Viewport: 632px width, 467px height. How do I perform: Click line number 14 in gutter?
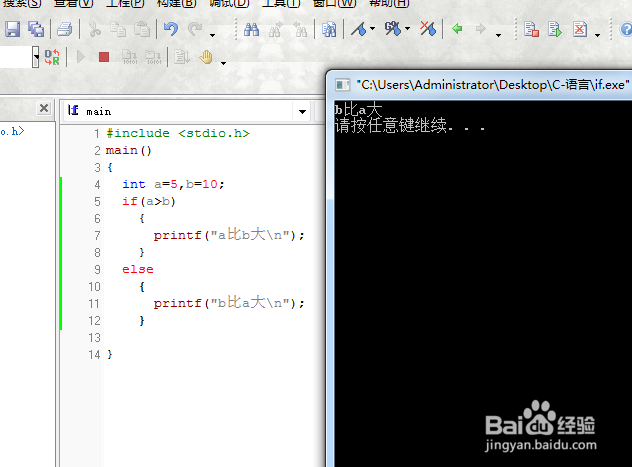pyautogui.click(x=94, y=355)
